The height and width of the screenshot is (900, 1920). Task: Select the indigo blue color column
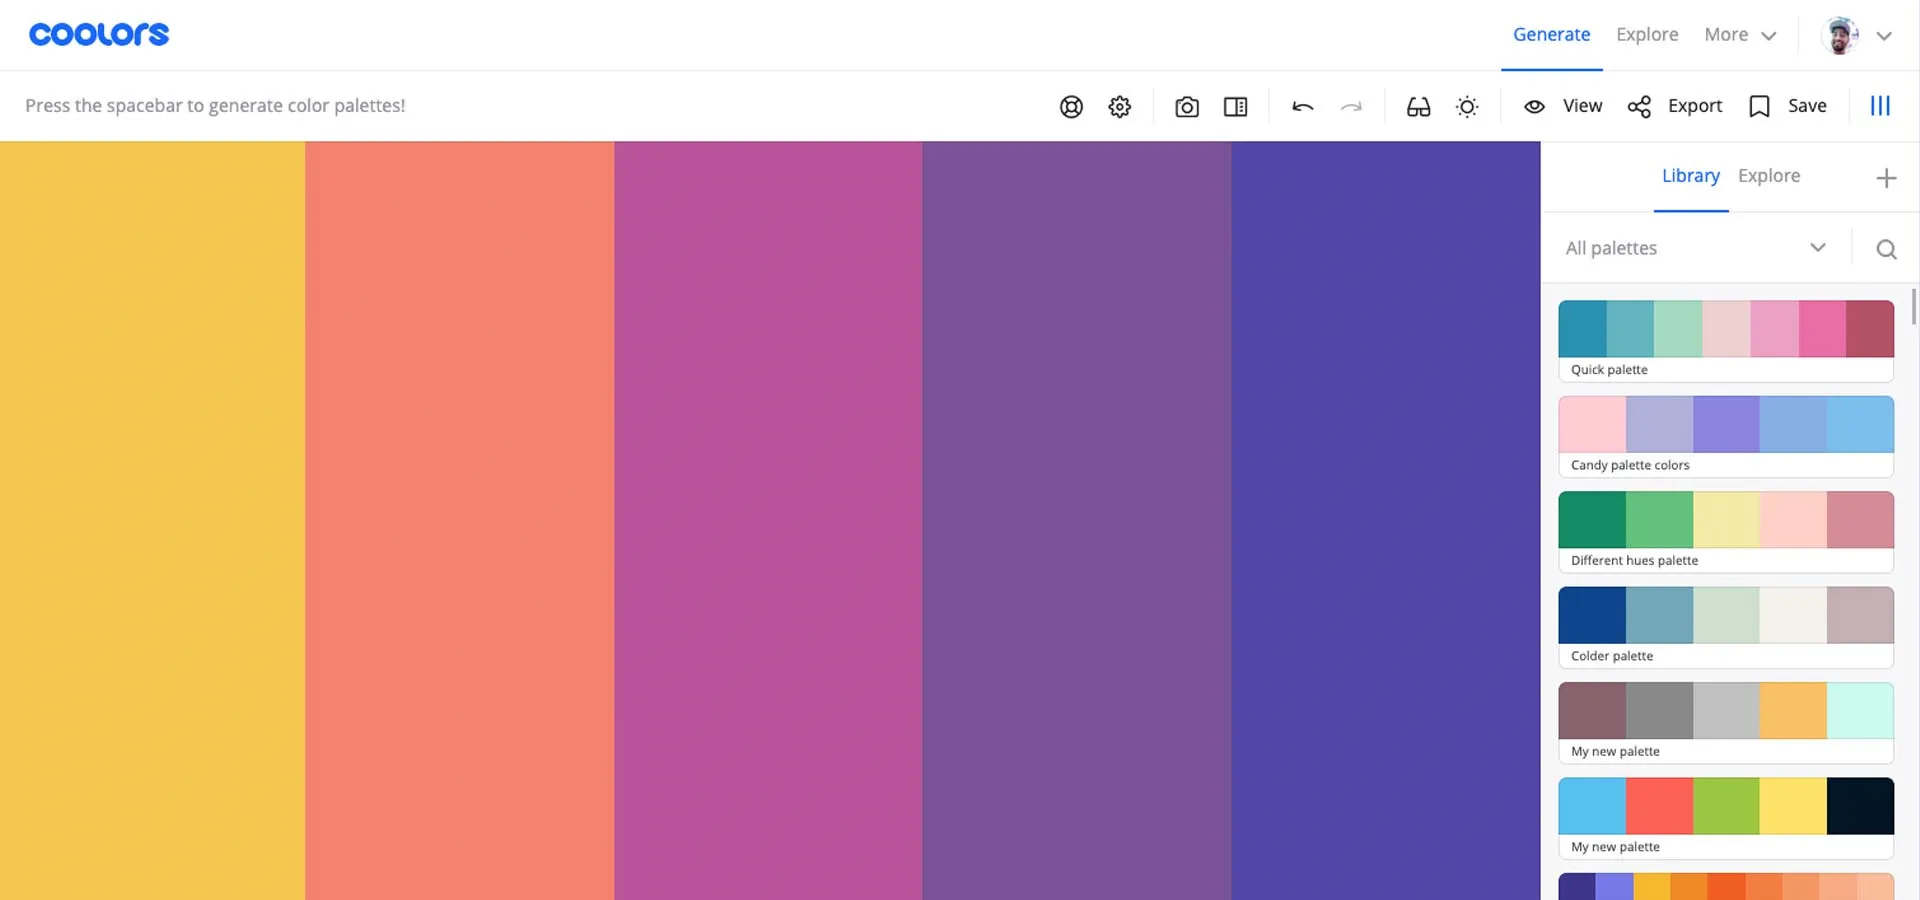pyautogui.click(x=1385, y=520)
